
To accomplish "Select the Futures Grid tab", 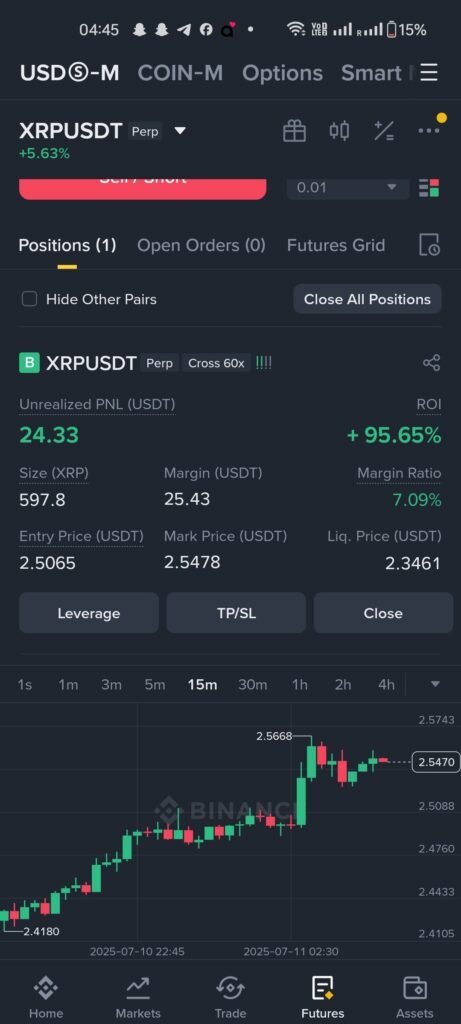I will click(336, 246).
